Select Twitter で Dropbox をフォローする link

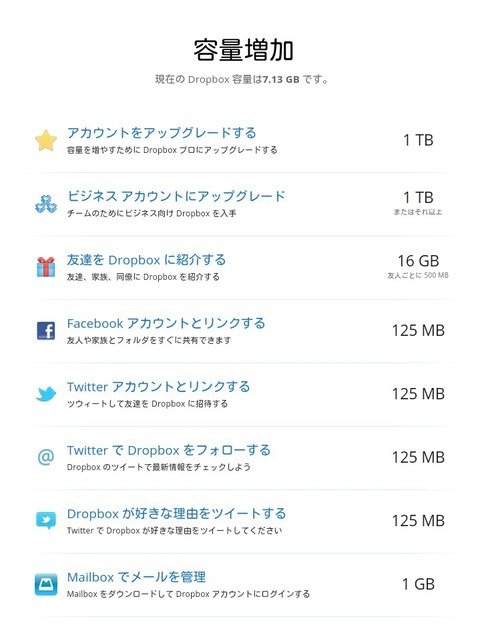(x=169, y=450)
